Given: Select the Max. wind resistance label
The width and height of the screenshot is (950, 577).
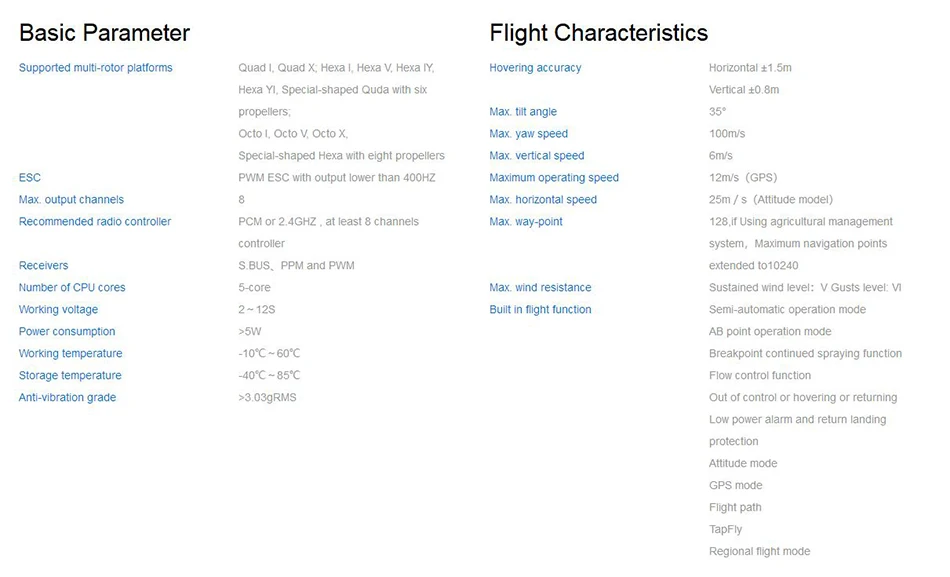Looking at the screenshot, I should point(540,287).
